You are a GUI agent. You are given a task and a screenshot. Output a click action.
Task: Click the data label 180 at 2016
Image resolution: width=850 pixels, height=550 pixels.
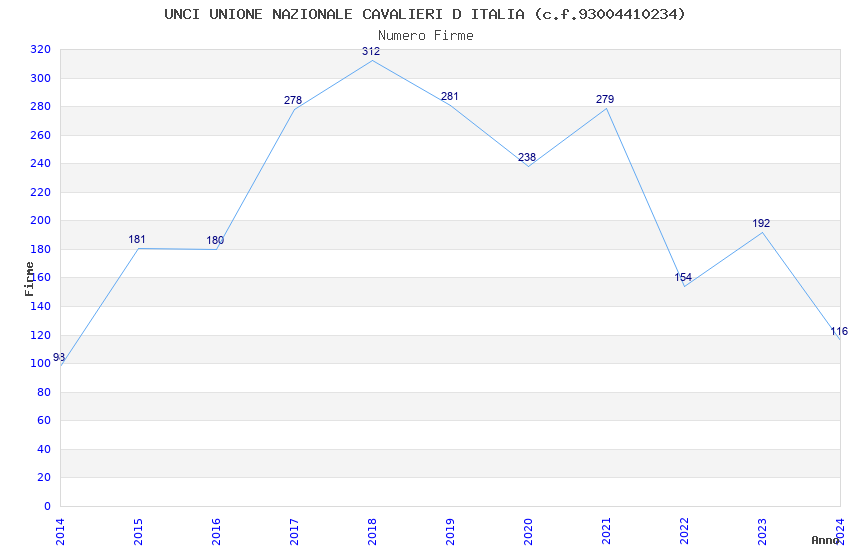(215, 241)
